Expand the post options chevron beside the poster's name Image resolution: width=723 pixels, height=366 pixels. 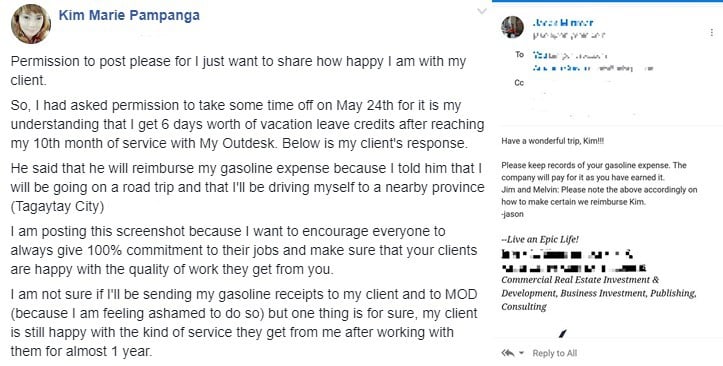tap(482, 11)
